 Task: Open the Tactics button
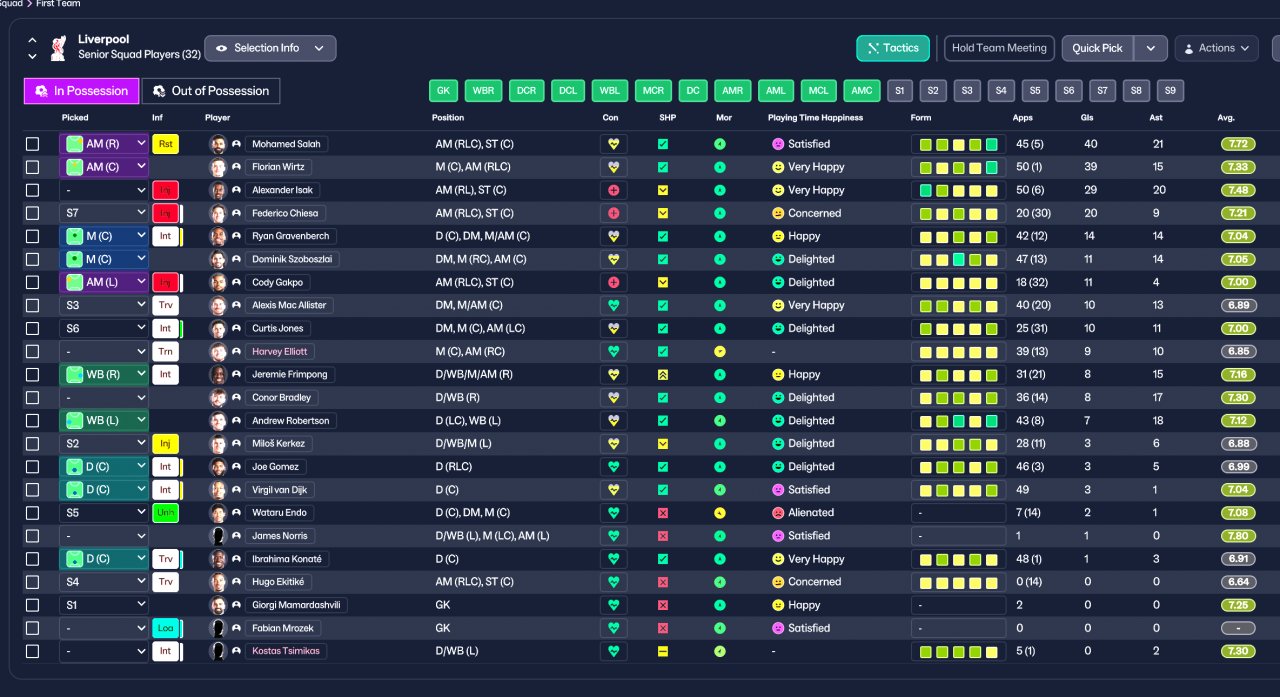pos(893,48)
